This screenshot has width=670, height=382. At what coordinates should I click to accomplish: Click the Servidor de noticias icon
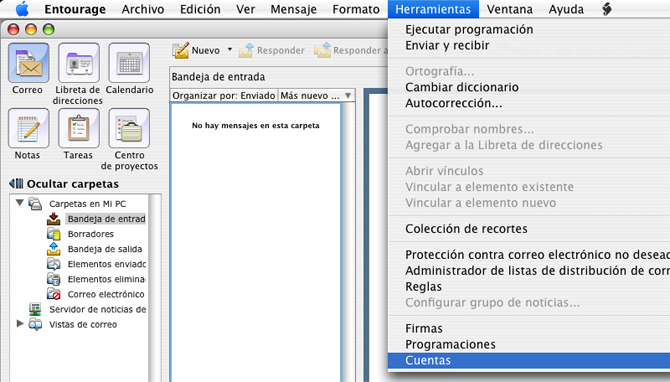[35, 309]
